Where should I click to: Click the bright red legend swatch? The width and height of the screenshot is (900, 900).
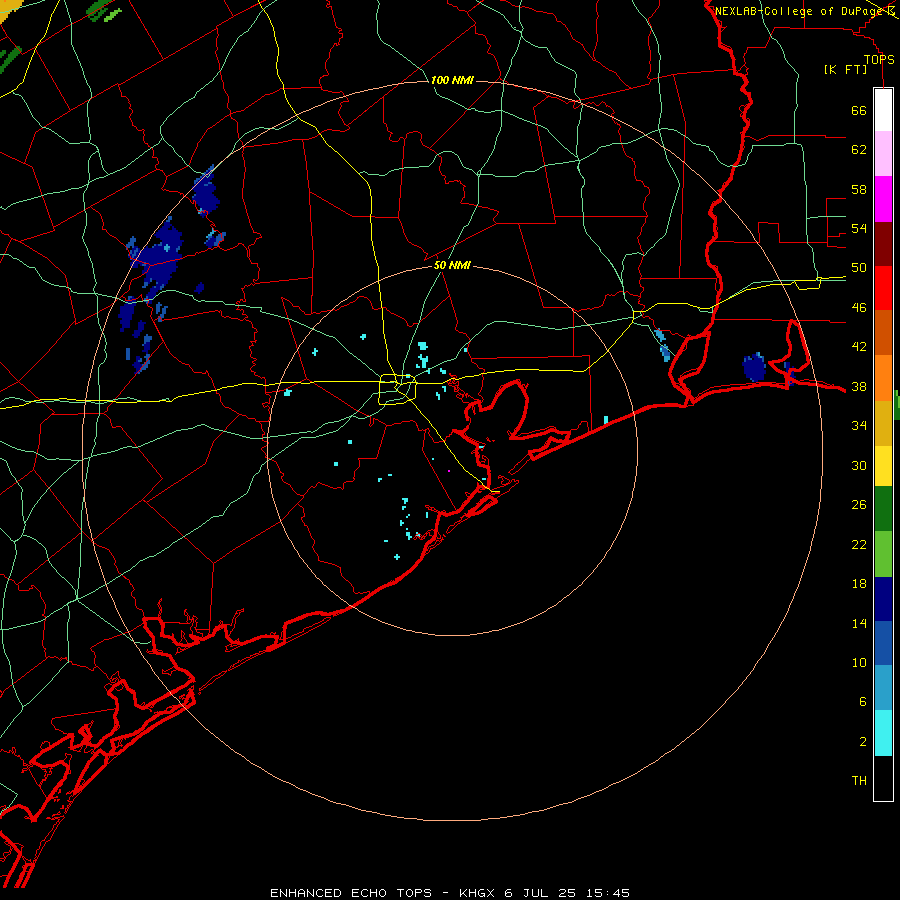883,289
